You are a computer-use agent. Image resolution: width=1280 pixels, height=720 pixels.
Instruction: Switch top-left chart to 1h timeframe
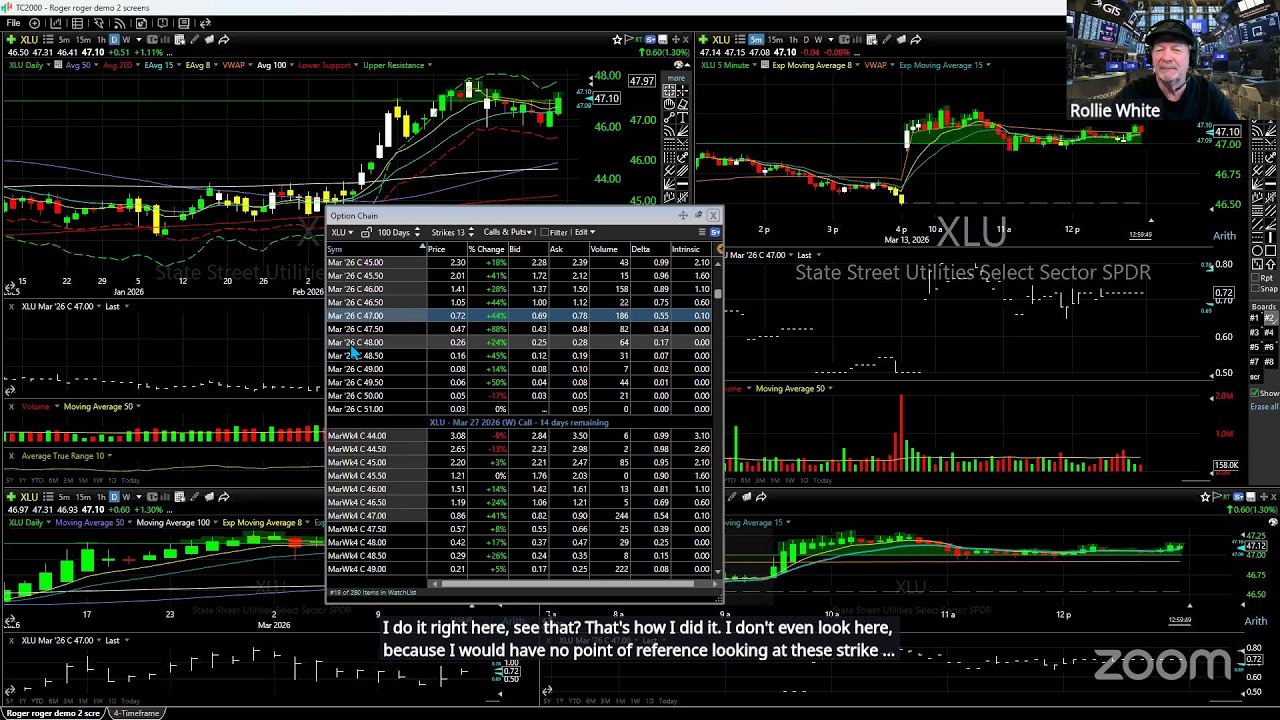(x=101, y=40)
